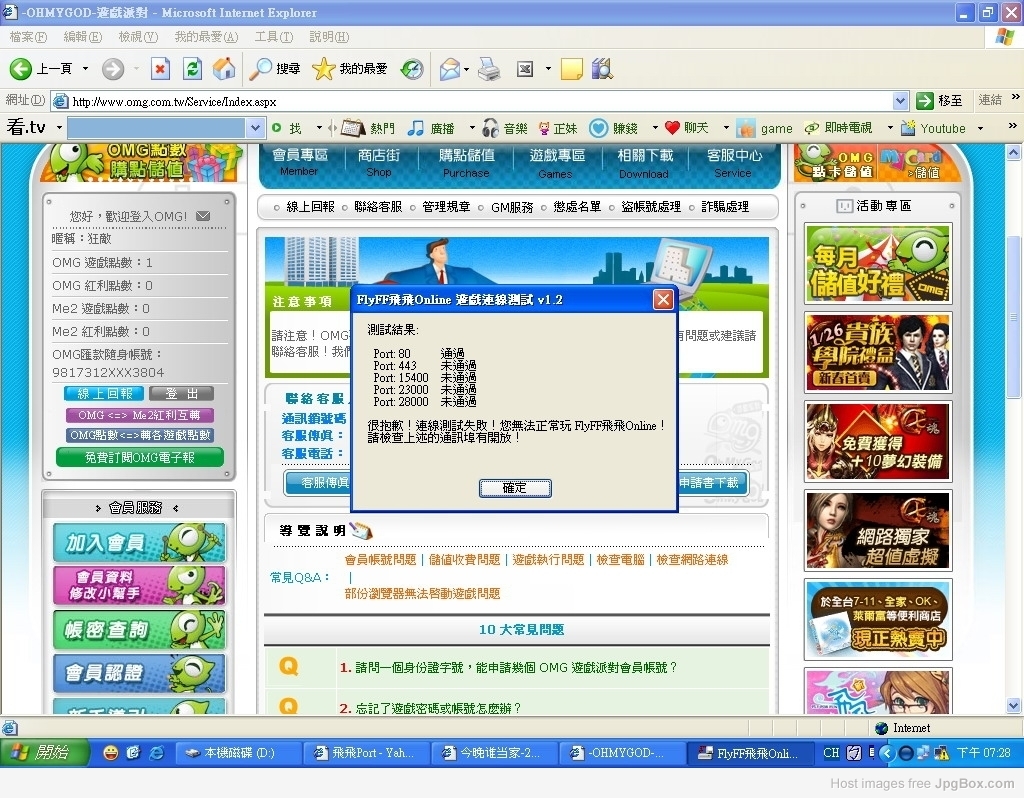Expand the 看.tv search box dropdown

click(255, 128)
